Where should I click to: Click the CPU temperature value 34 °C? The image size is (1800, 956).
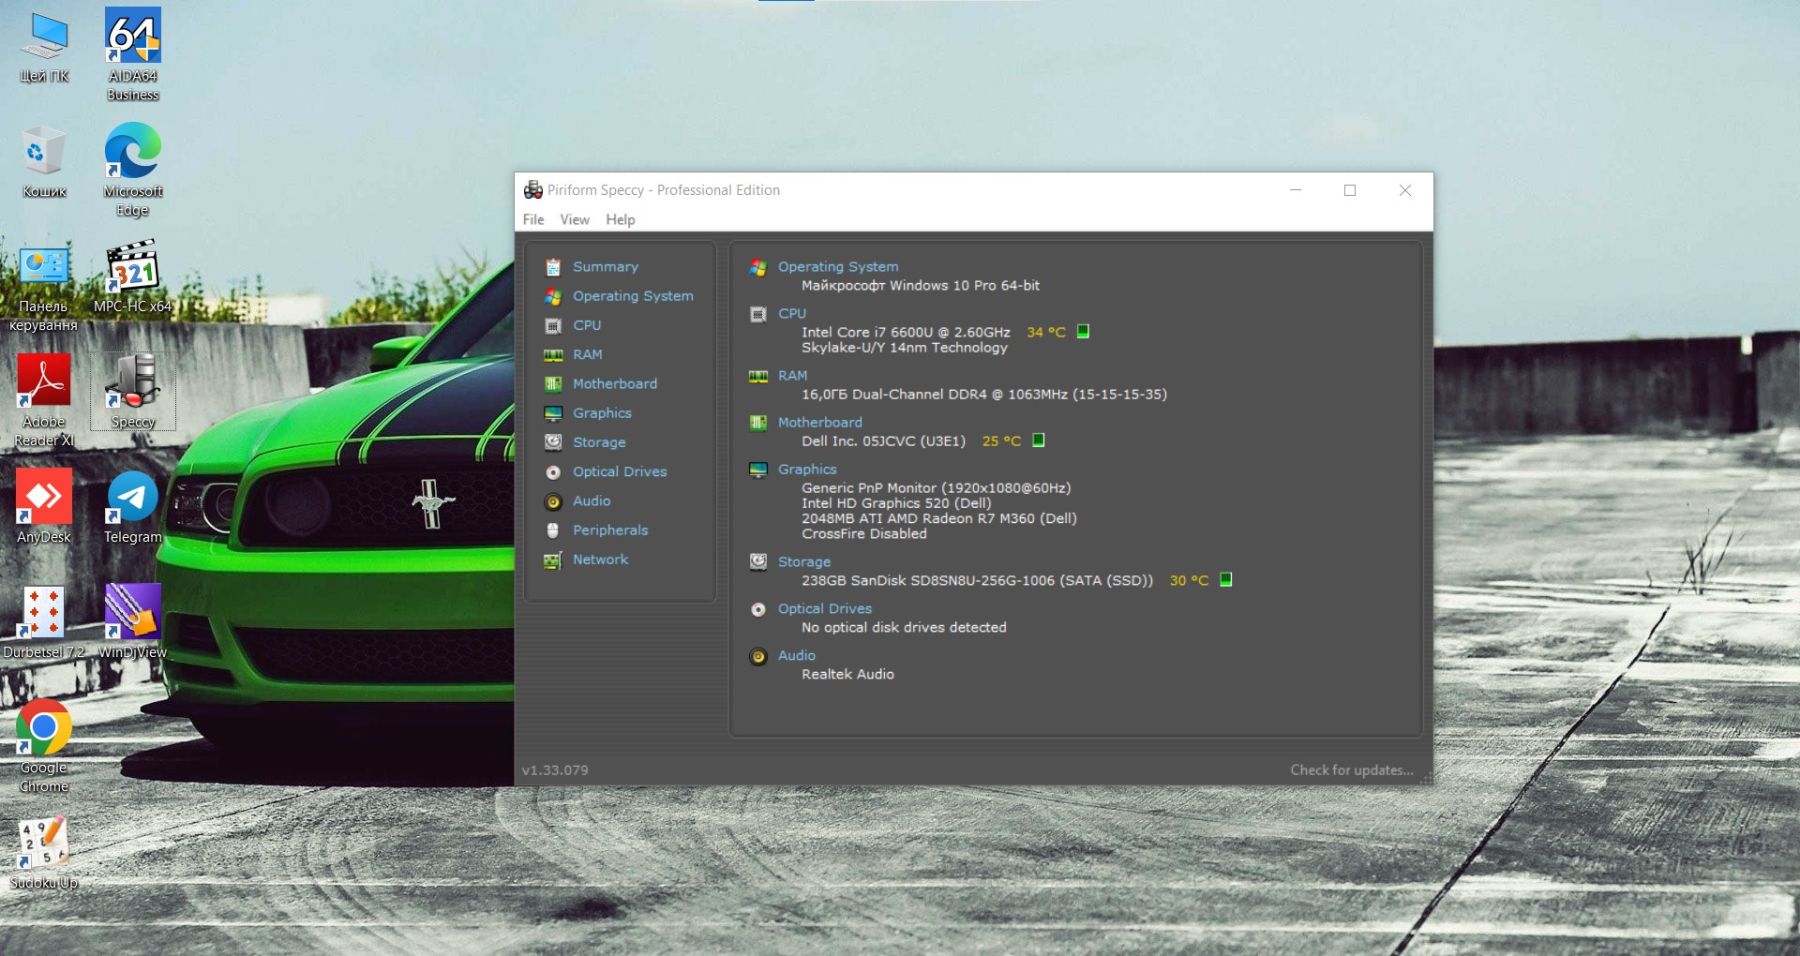pos(1046,332)
